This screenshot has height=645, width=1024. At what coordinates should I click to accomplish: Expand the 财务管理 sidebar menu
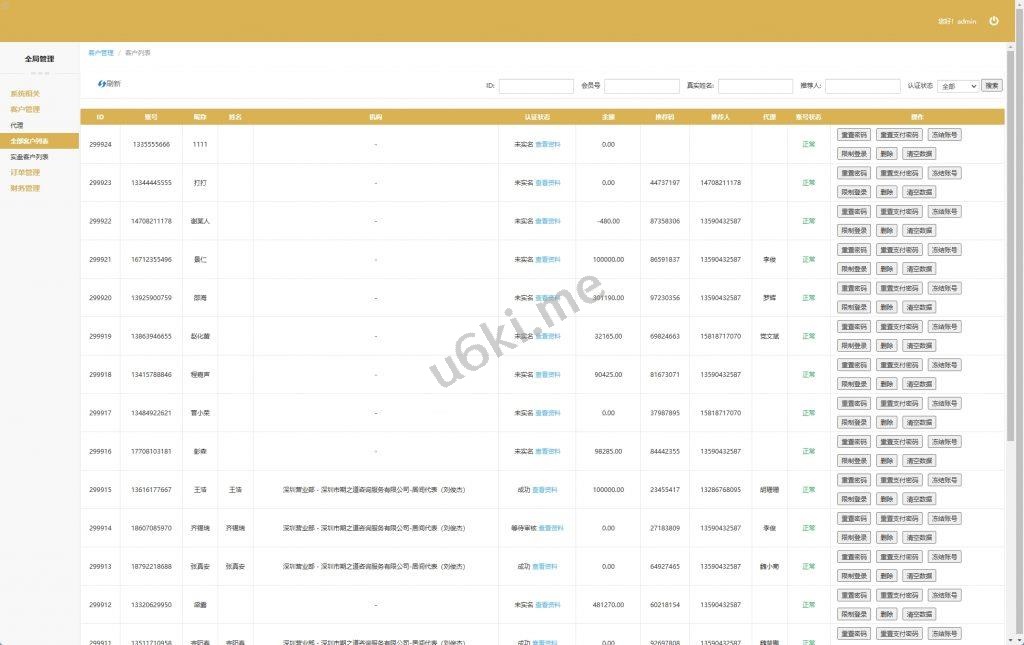(25, 188)
